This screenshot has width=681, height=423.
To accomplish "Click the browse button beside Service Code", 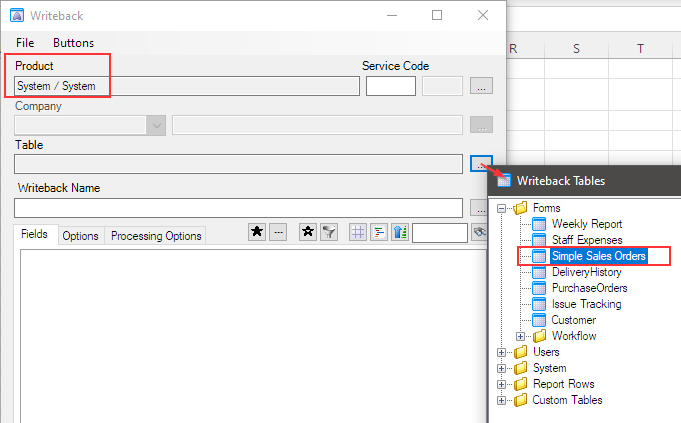I will (x=481, y=86).
